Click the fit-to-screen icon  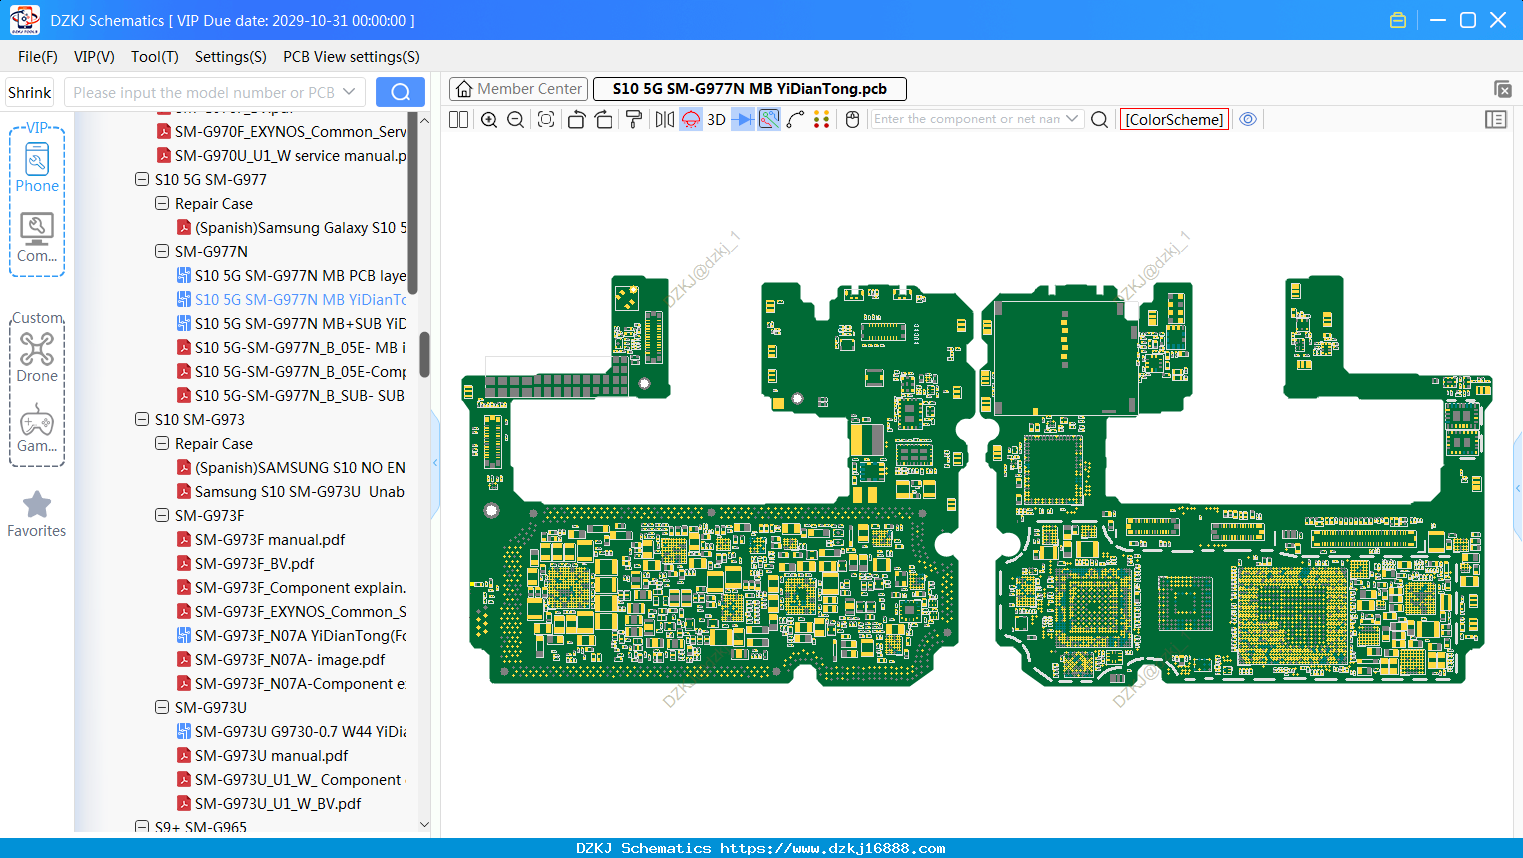pyautogui.click(x=546, y=119)
